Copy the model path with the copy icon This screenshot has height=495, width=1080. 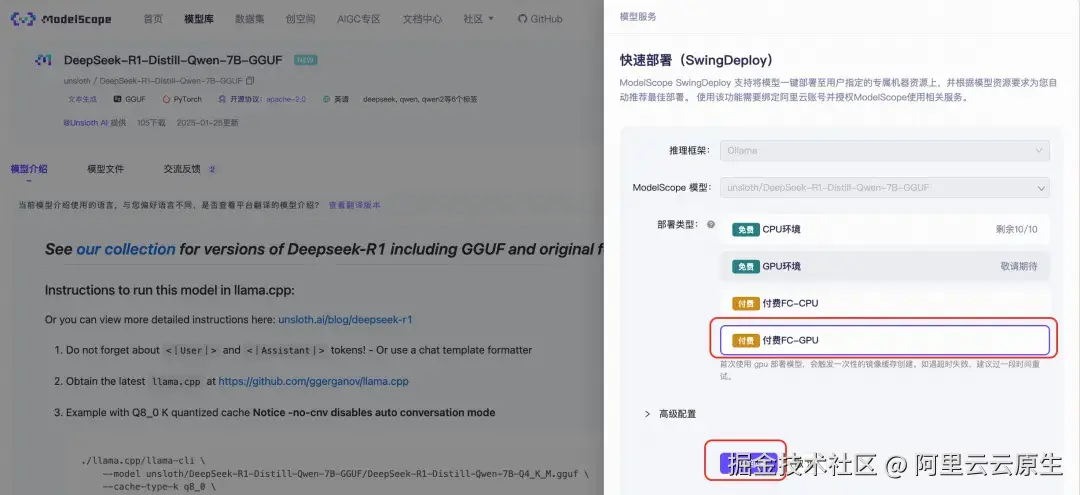pos(250,81)
